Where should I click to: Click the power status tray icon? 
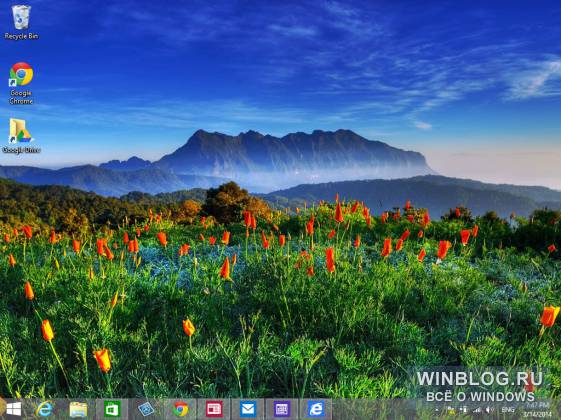464,410
